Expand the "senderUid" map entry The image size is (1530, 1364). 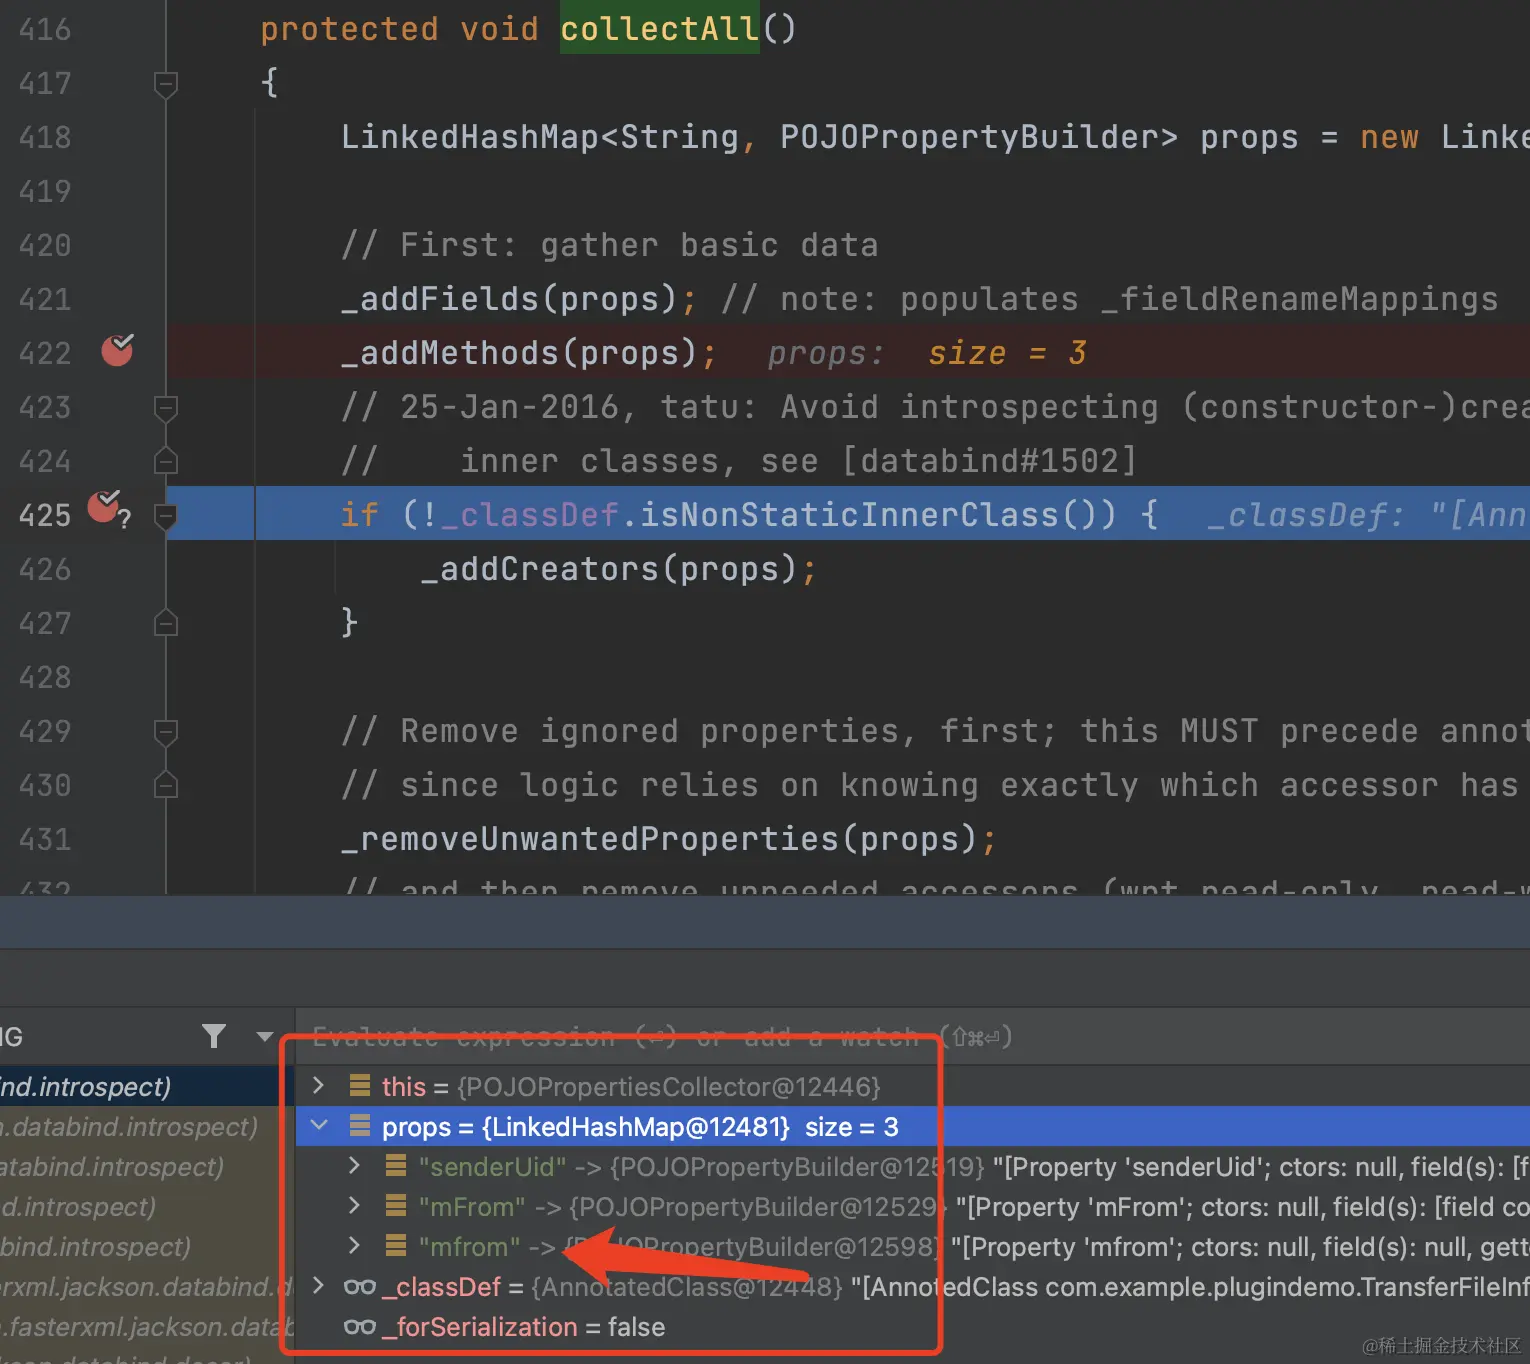coord(354,1165)
